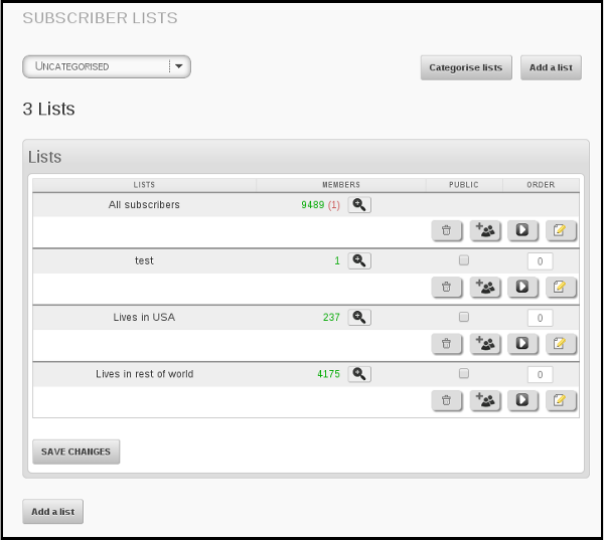
Task: Click the top Add a list button
Action: pyautogui.click(x=551, y=67)
